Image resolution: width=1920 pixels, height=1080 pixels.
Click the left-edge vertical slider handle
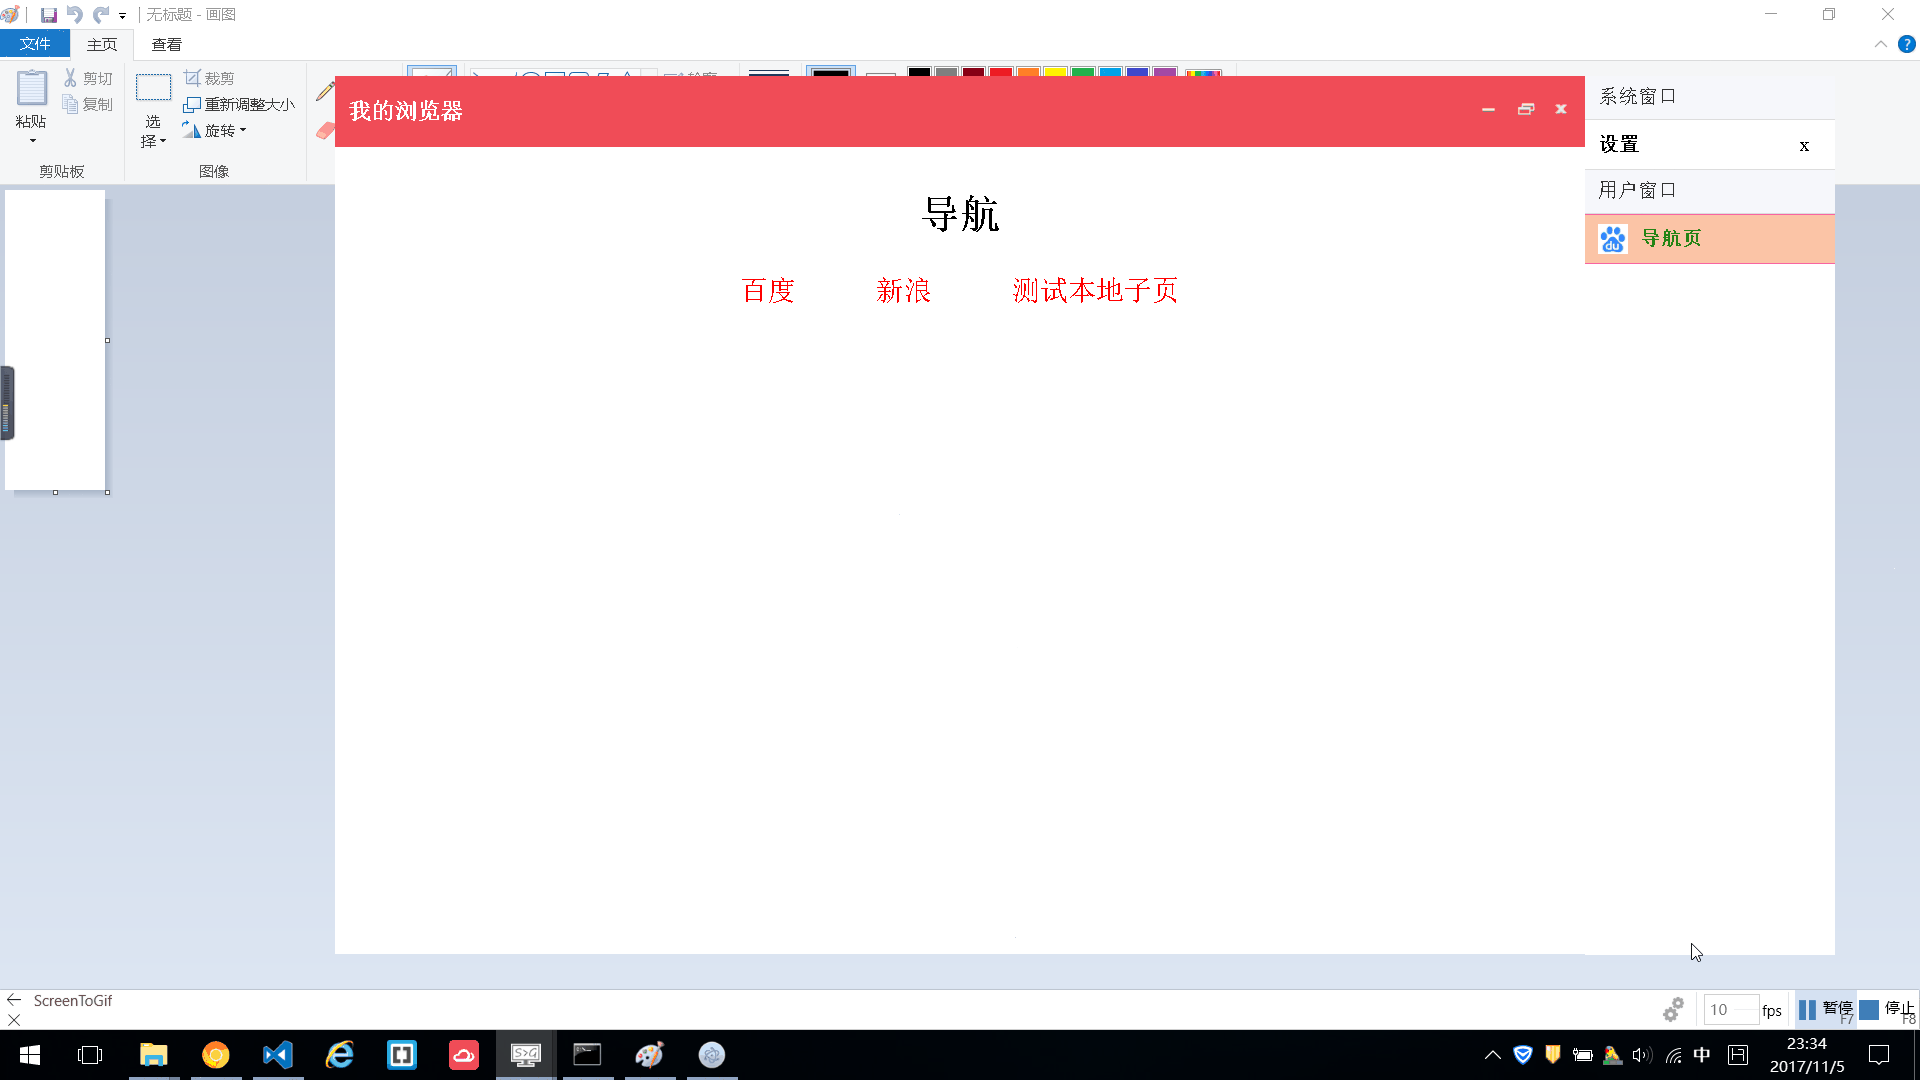(x=7, y=403)
